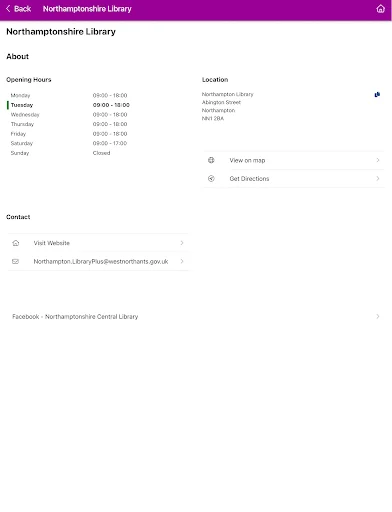Click the Opening Hours heading
Image resolution: width=392 pixels, height=512 pixels.
(x=29, y=80)
